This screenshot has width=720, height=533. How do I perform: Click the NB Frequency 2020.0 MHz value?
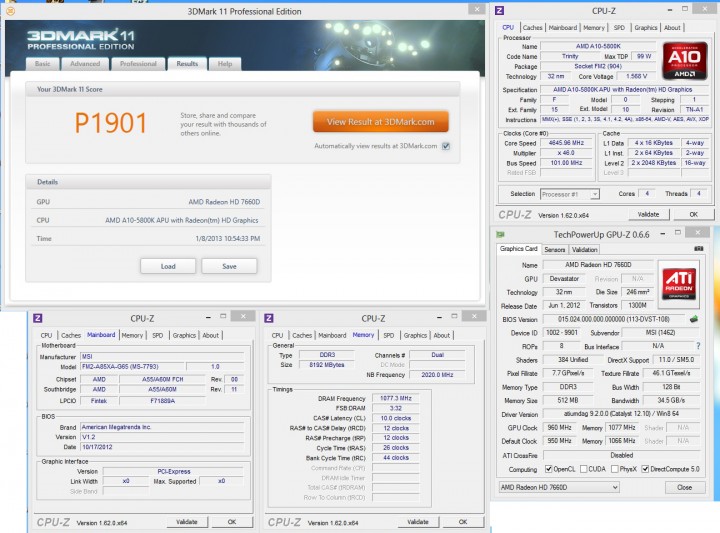click(437, 375)
